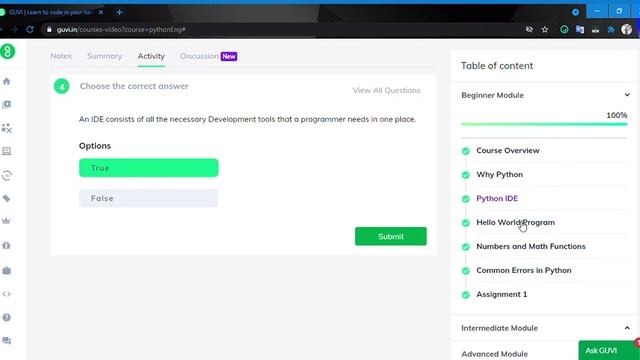Open the Why Python lesson
The image size is (640, 360).
pyautogui.click(x=500, y=175)
